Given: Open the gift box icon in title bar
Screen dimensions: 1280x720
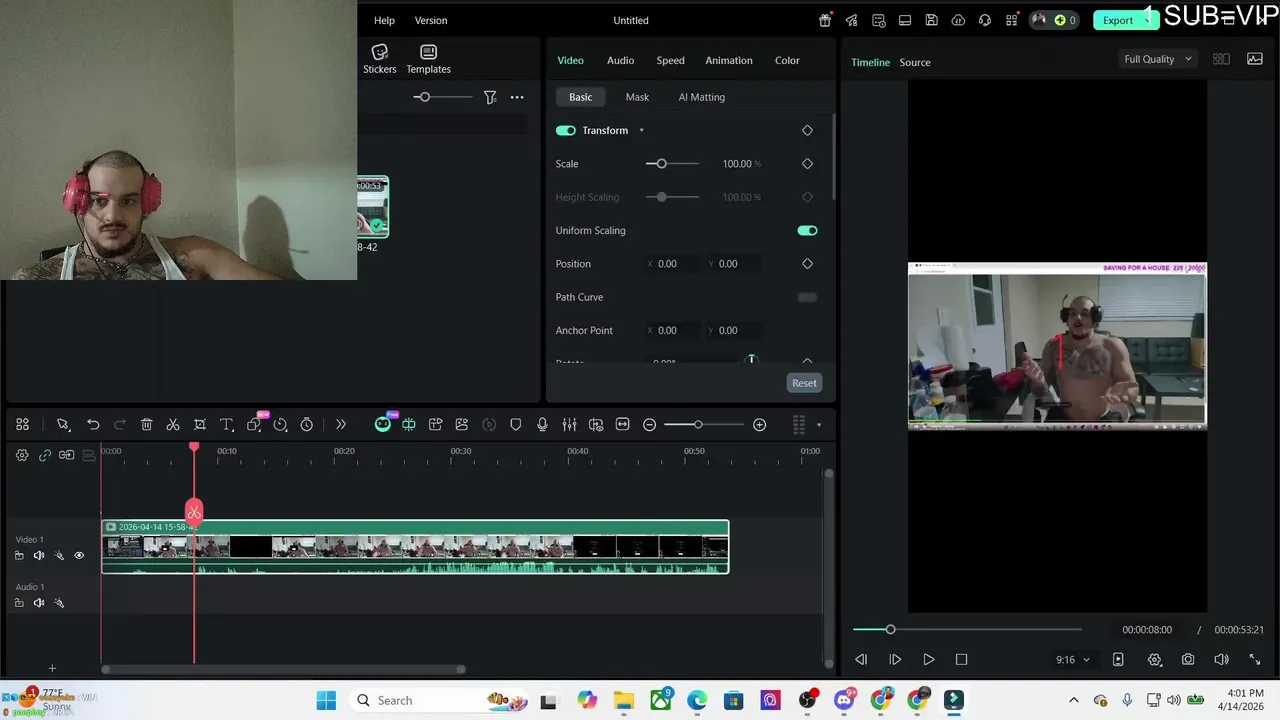Looking at the screenshot, I should 825,20.
